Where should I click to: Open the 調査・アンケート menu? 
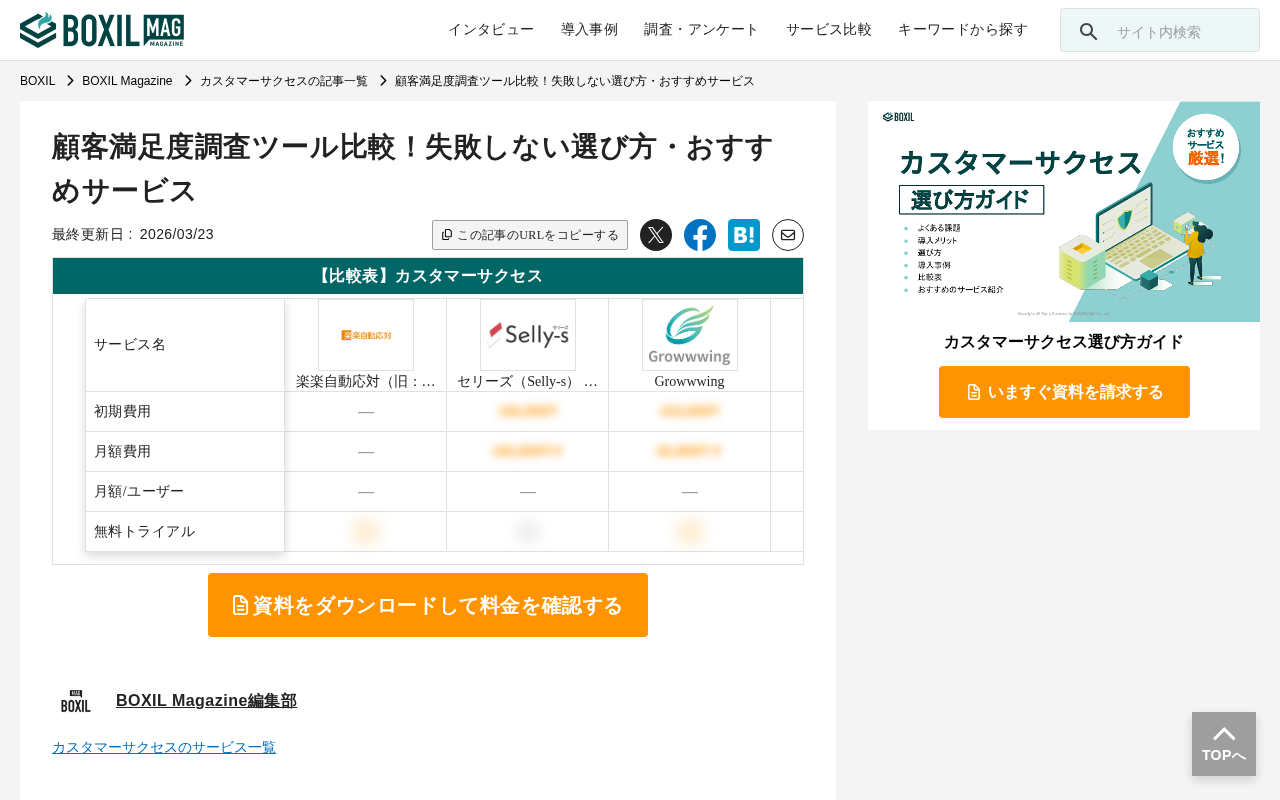[x=702, y=30]
